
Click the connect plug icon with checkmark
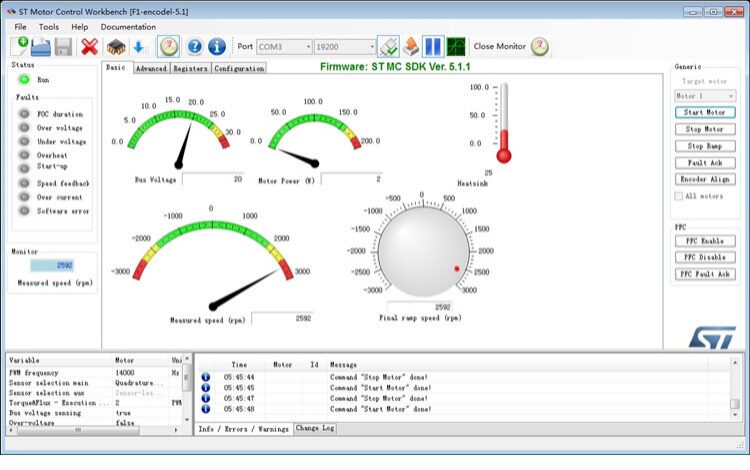point(388,46)
